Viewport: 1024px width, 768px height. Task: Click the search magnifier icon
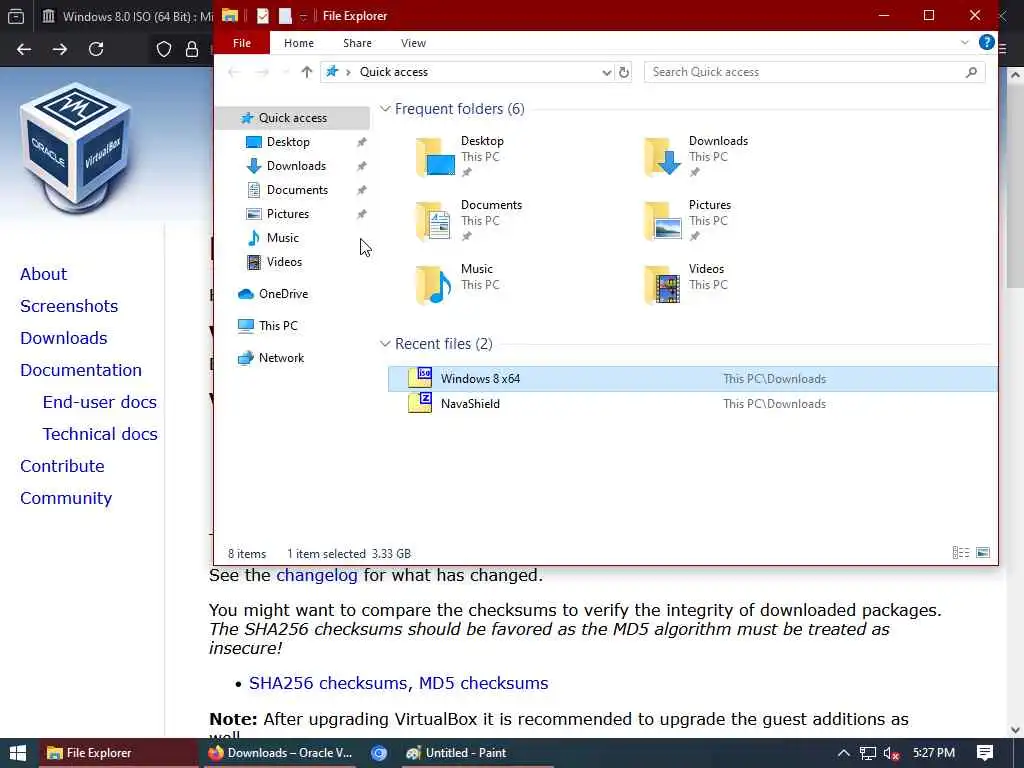pyautogui.click(x=971, y=72)
